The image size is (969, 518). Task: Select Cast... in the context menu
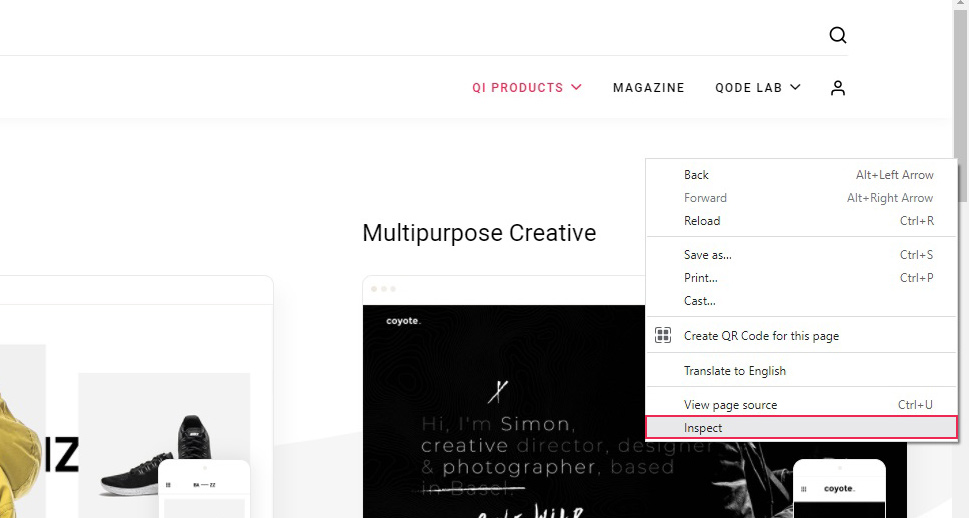click(x=801, y=301)
